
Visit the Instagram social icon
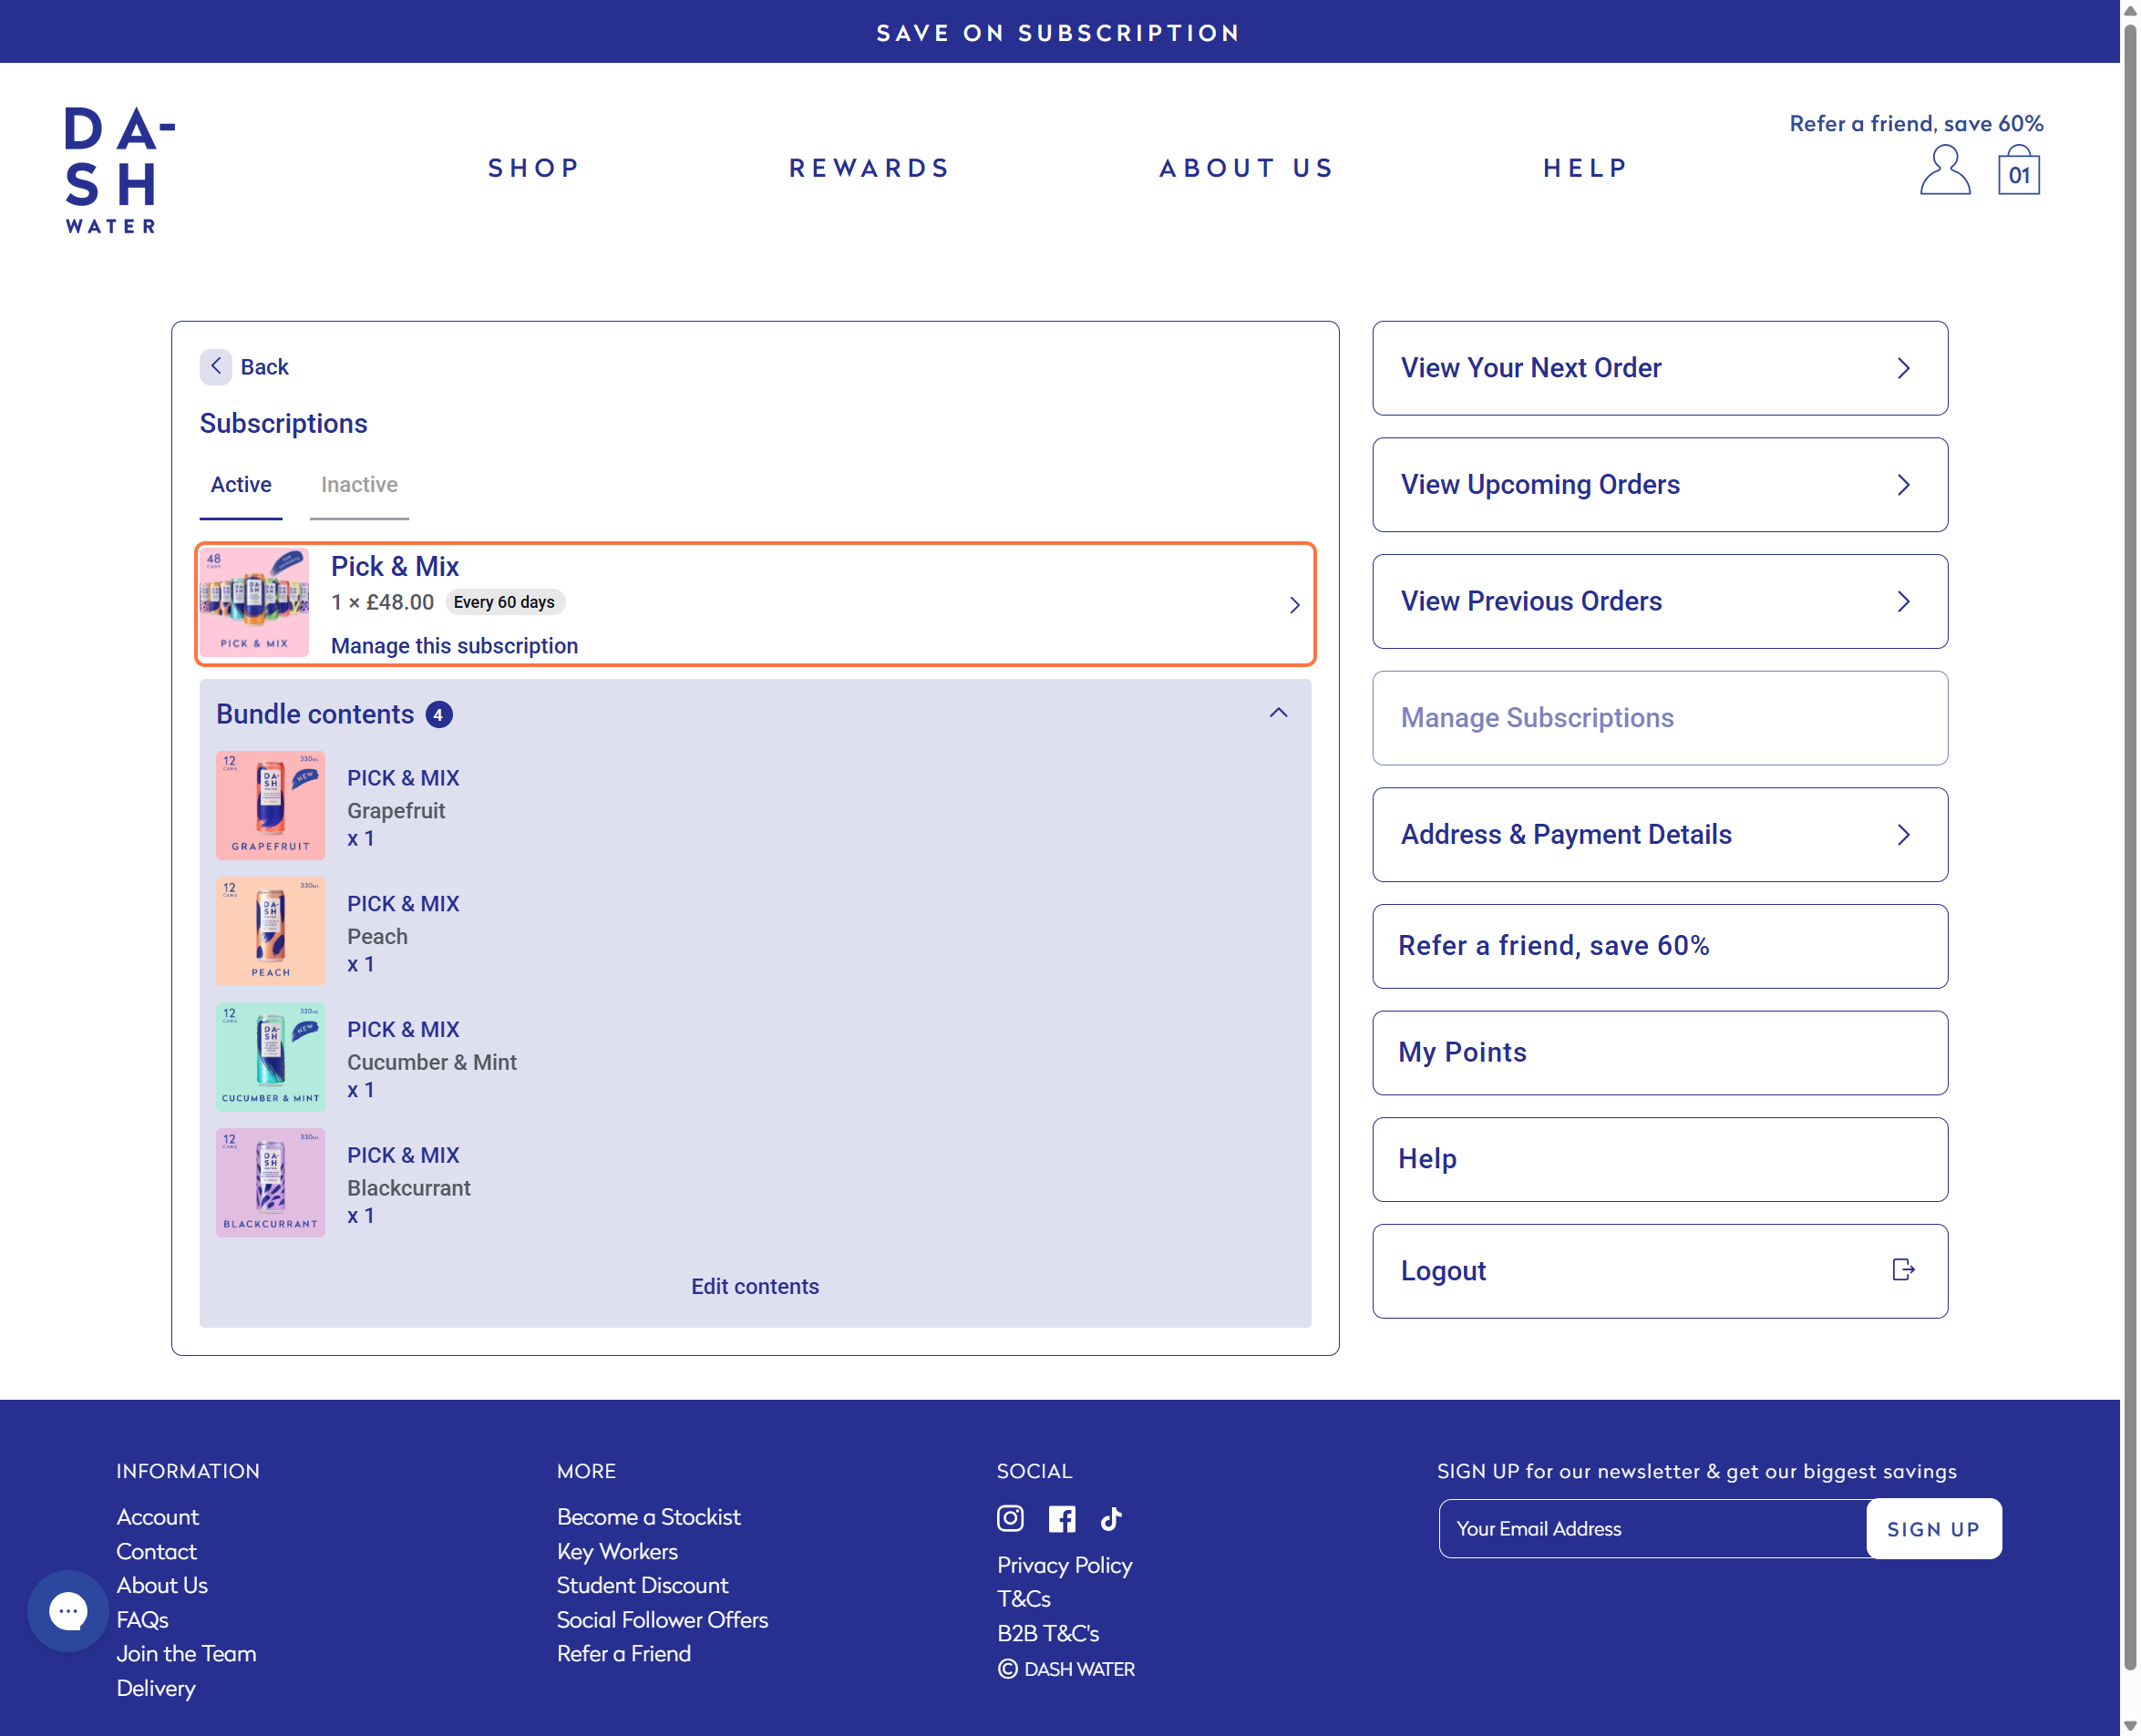click(x=1010, y=1518)
